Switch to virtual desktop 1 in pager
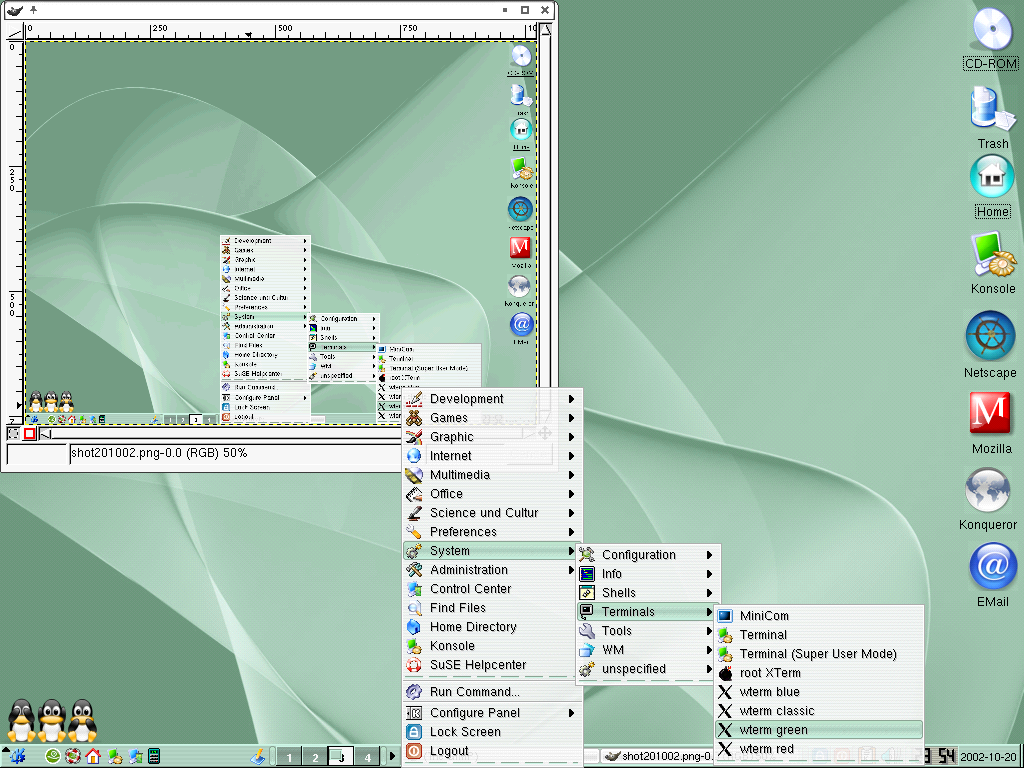Viewport: 1024px width, 768px height. (289, 758)
